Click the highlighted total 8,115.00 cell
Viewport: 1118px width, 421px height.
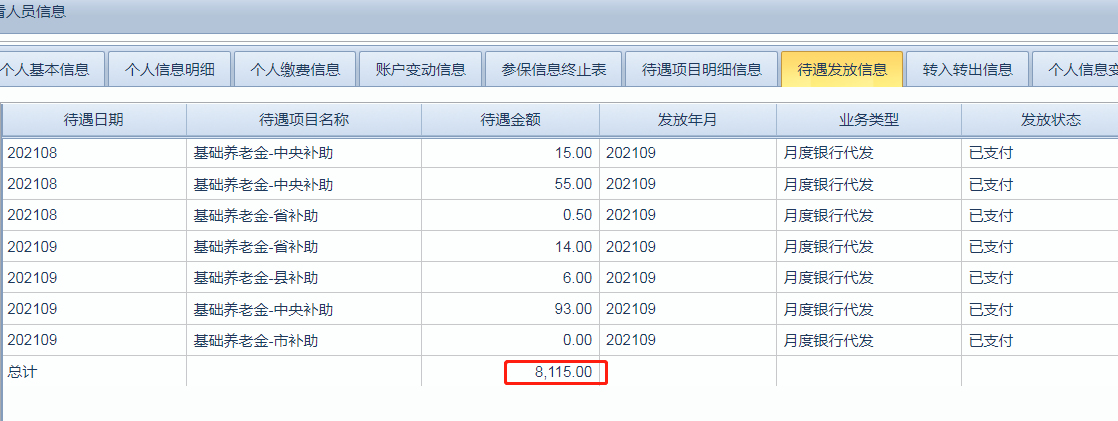(x=556, y=372)
